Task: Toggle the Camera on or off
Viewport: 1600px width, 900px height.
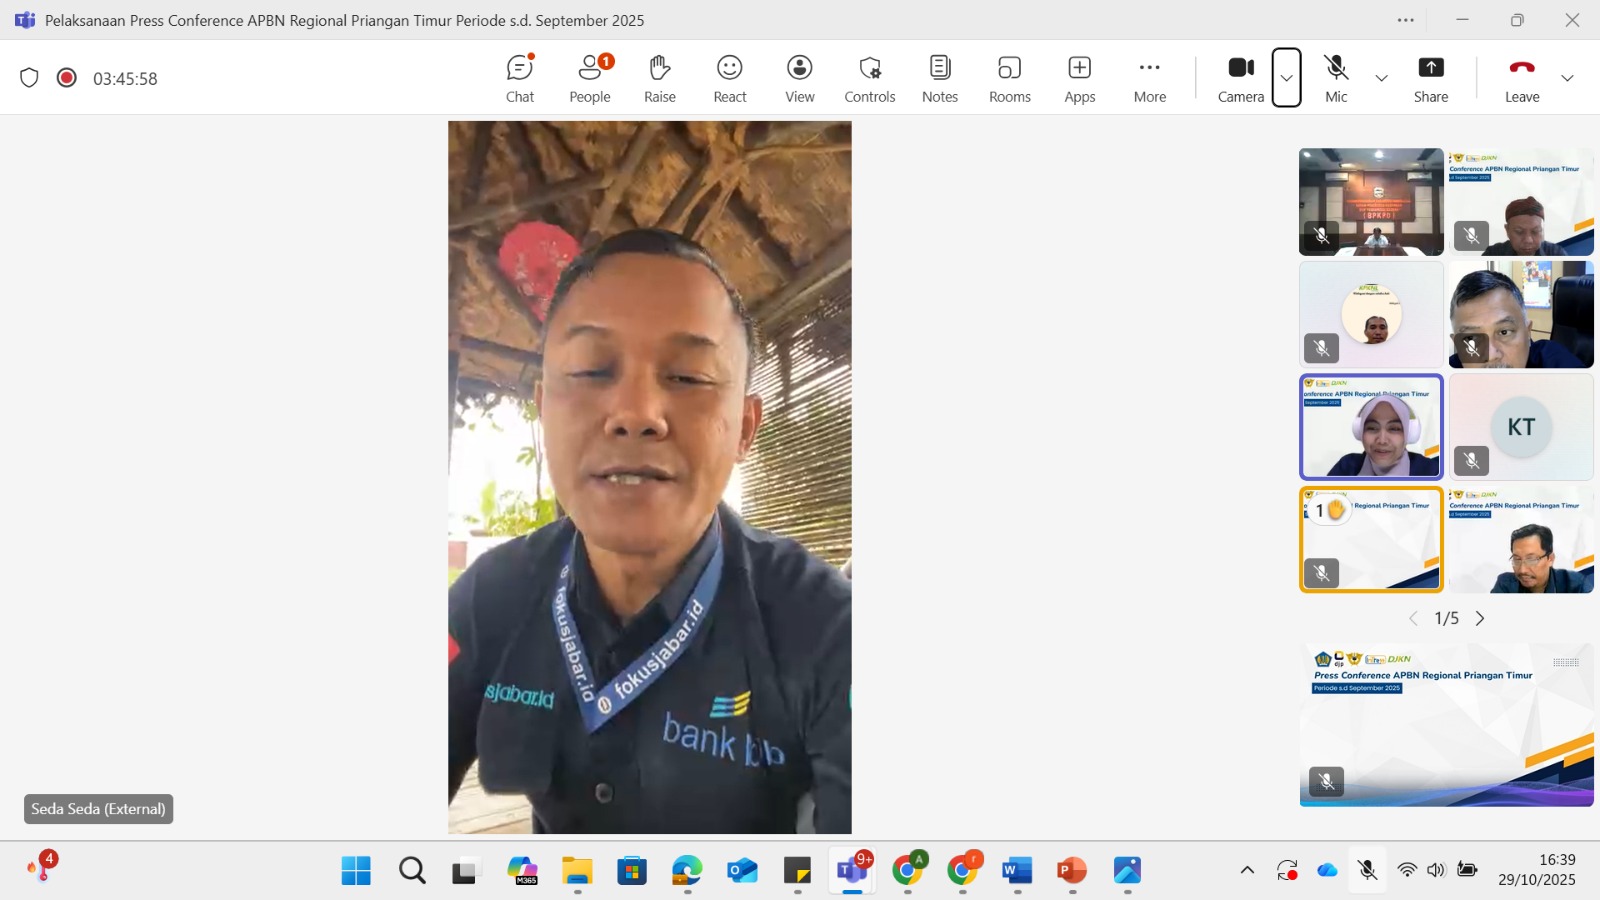Action: click(1241, 78)
